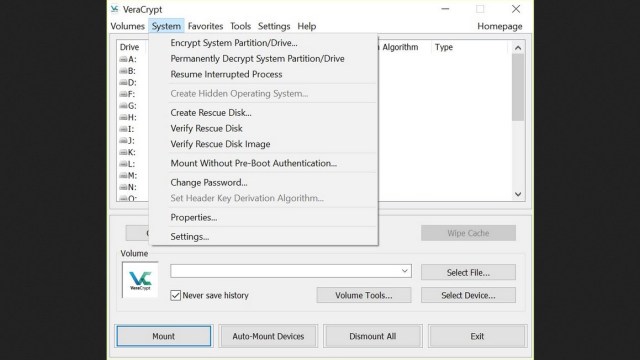Click the Volume Tools... button

(364, 295)
